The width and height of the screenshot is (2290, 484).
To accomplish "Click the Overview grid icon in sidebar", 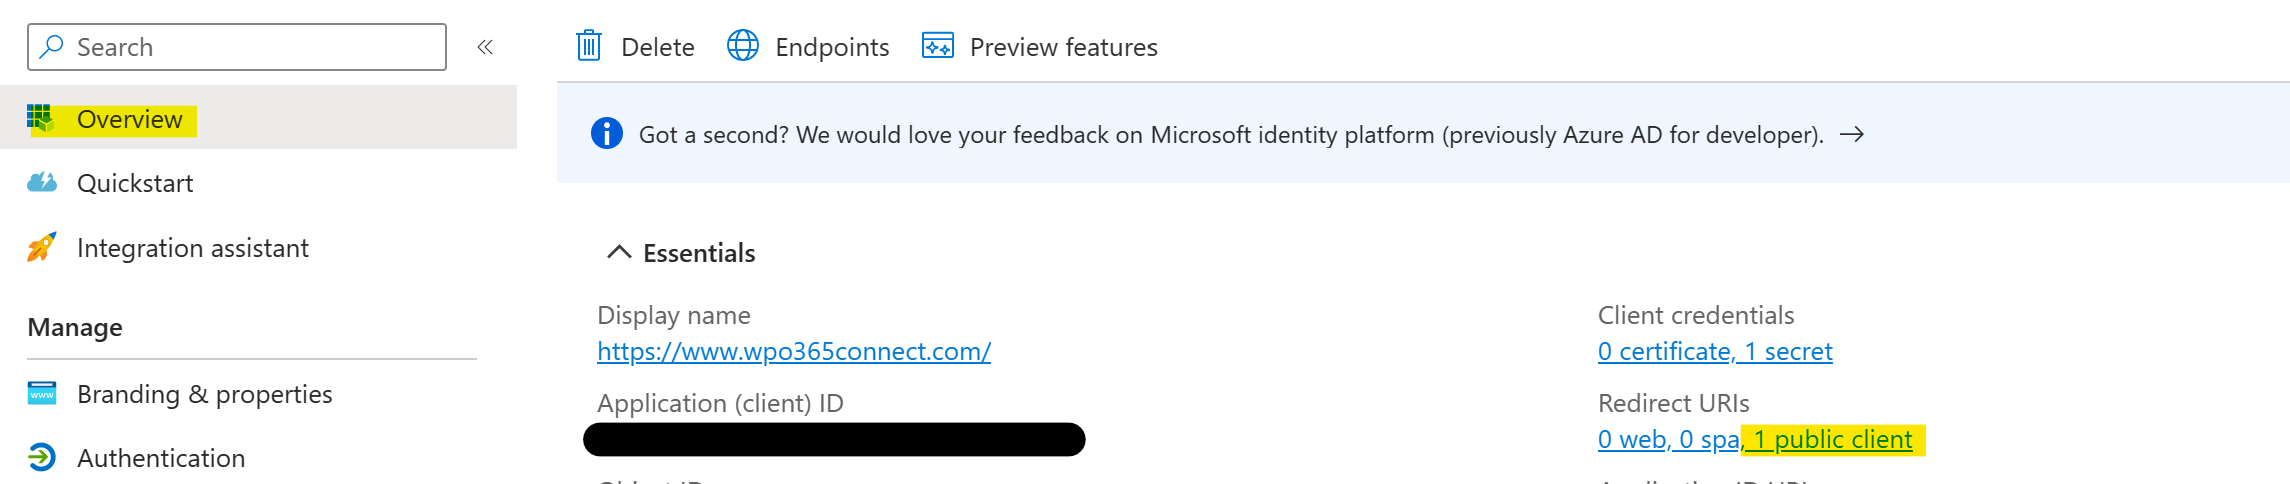I will point(41,119).
